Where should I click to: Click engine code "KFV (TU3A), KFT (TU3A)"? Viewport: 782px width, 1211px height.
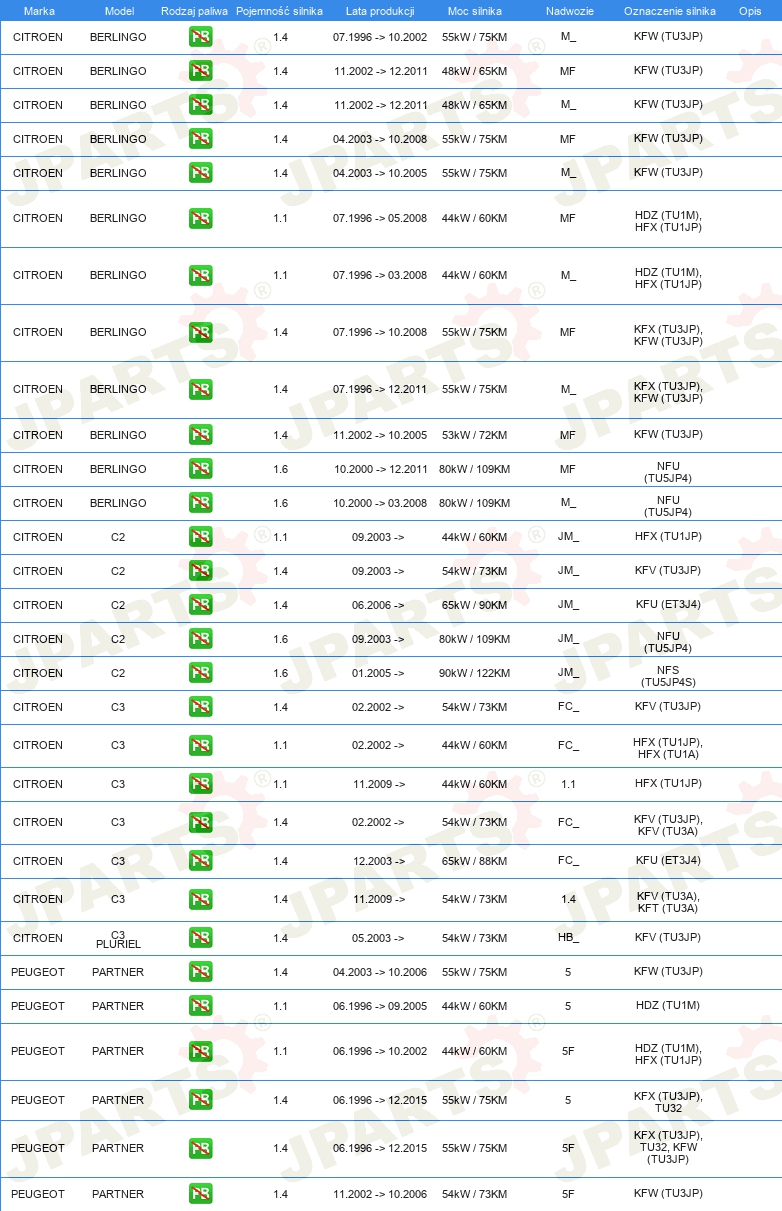(668, 902)
